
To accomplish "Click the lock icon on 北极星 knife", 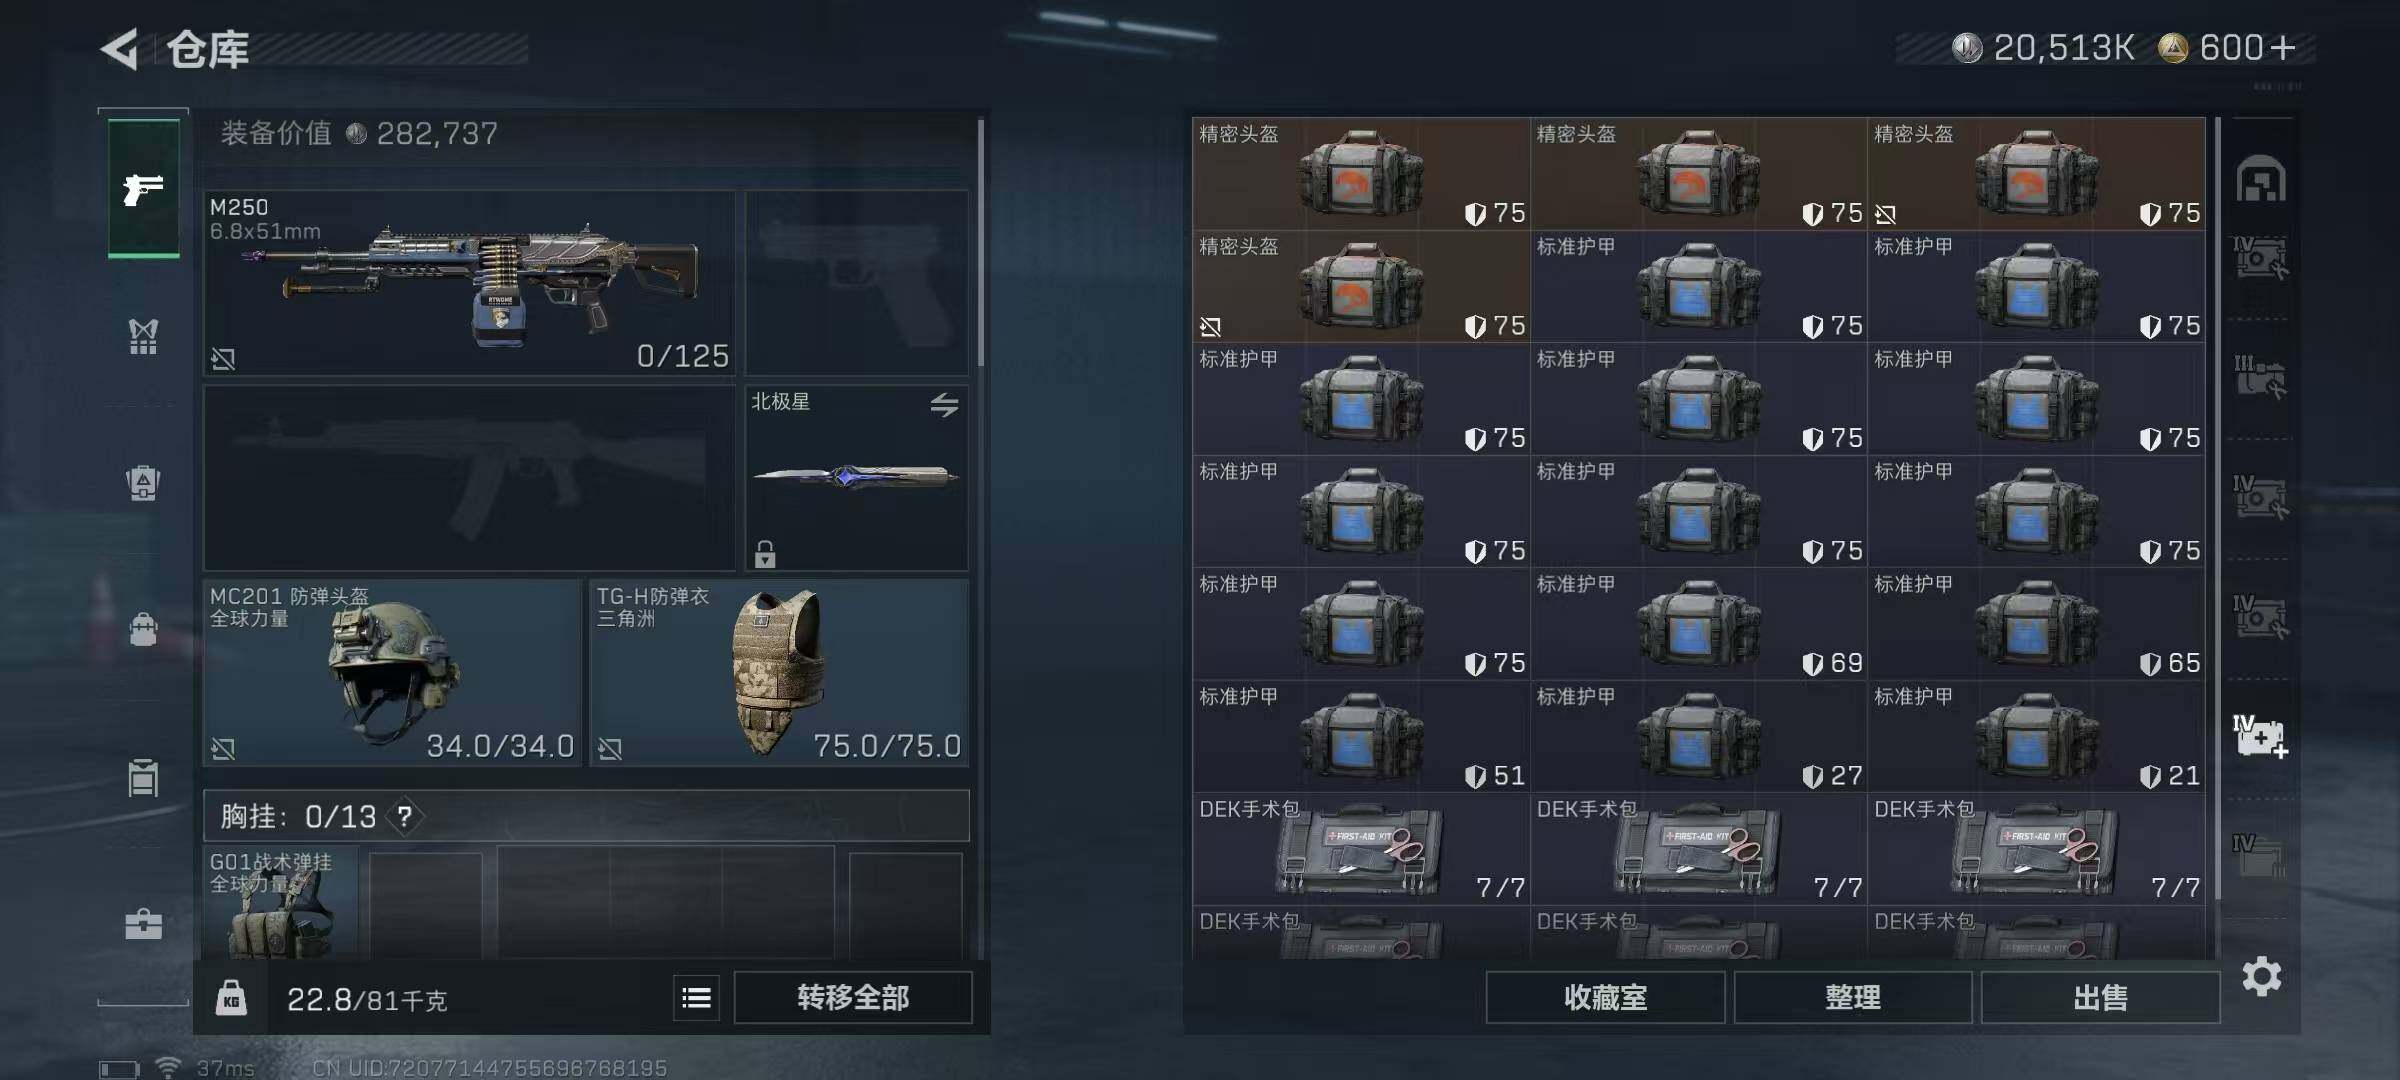I will (765, 553).
